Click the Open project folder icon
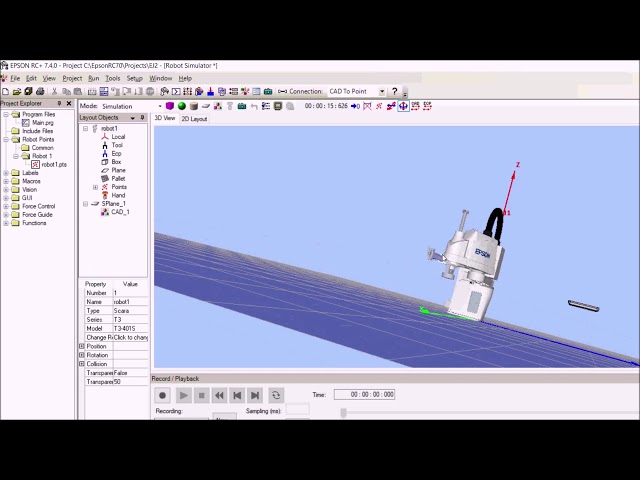This screenshot has height=480, width=640. pyautogui.click(x=17, y=91)
